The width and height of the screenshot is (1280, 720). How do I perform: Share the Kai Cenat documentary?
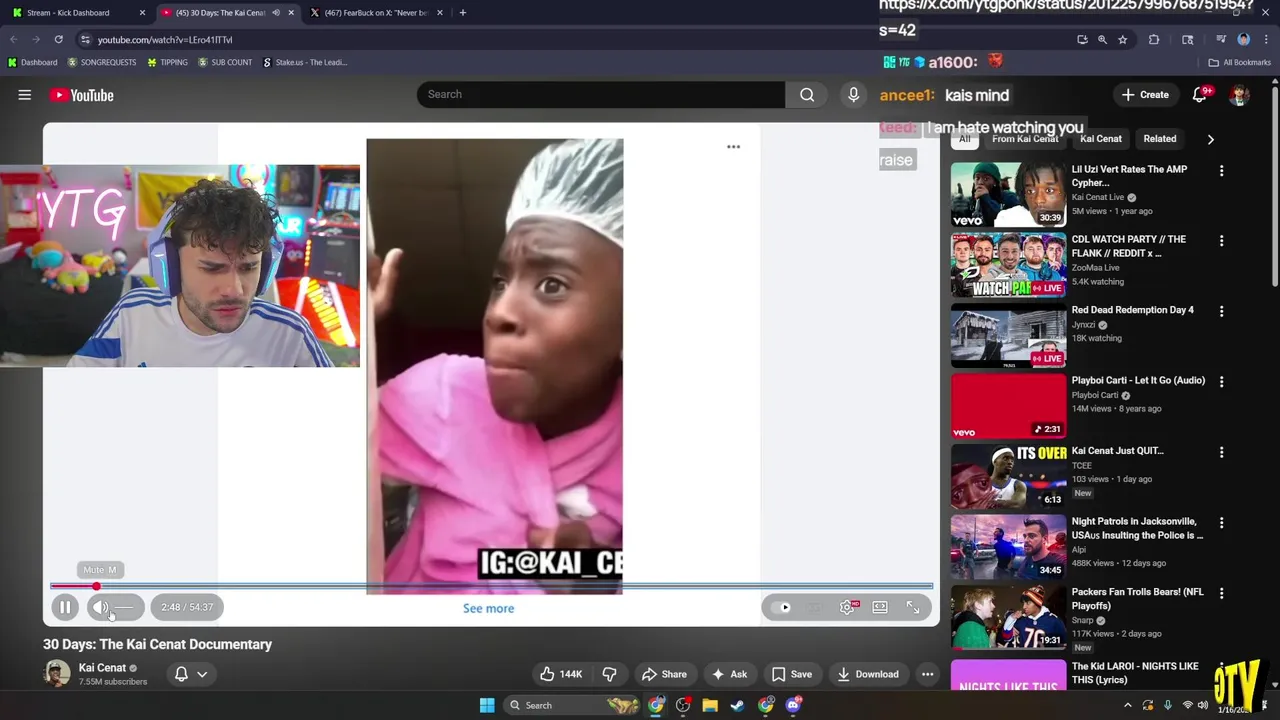[664, 674]
